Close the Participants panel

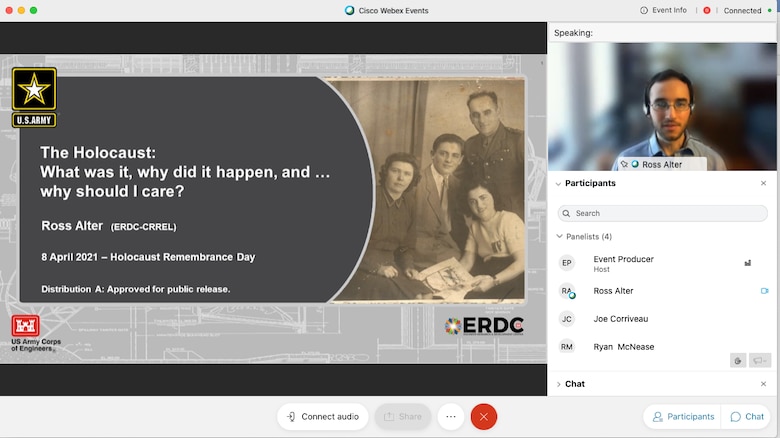pos(763,183)
